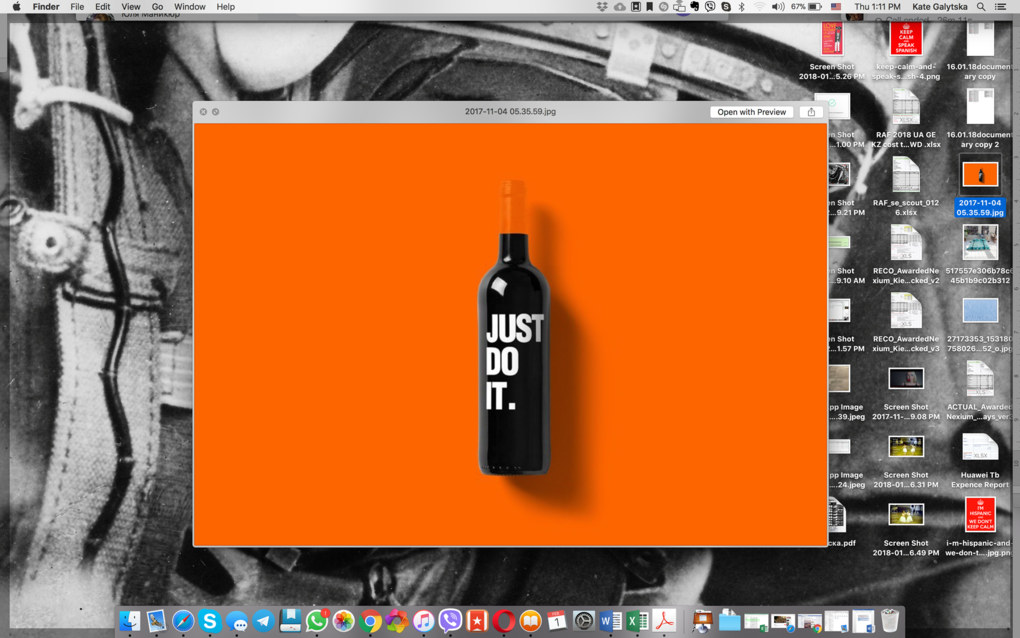Select the 27173353_15318 jpg desktop file
This screenshot has width=1020, height=638.
[980, 324]
